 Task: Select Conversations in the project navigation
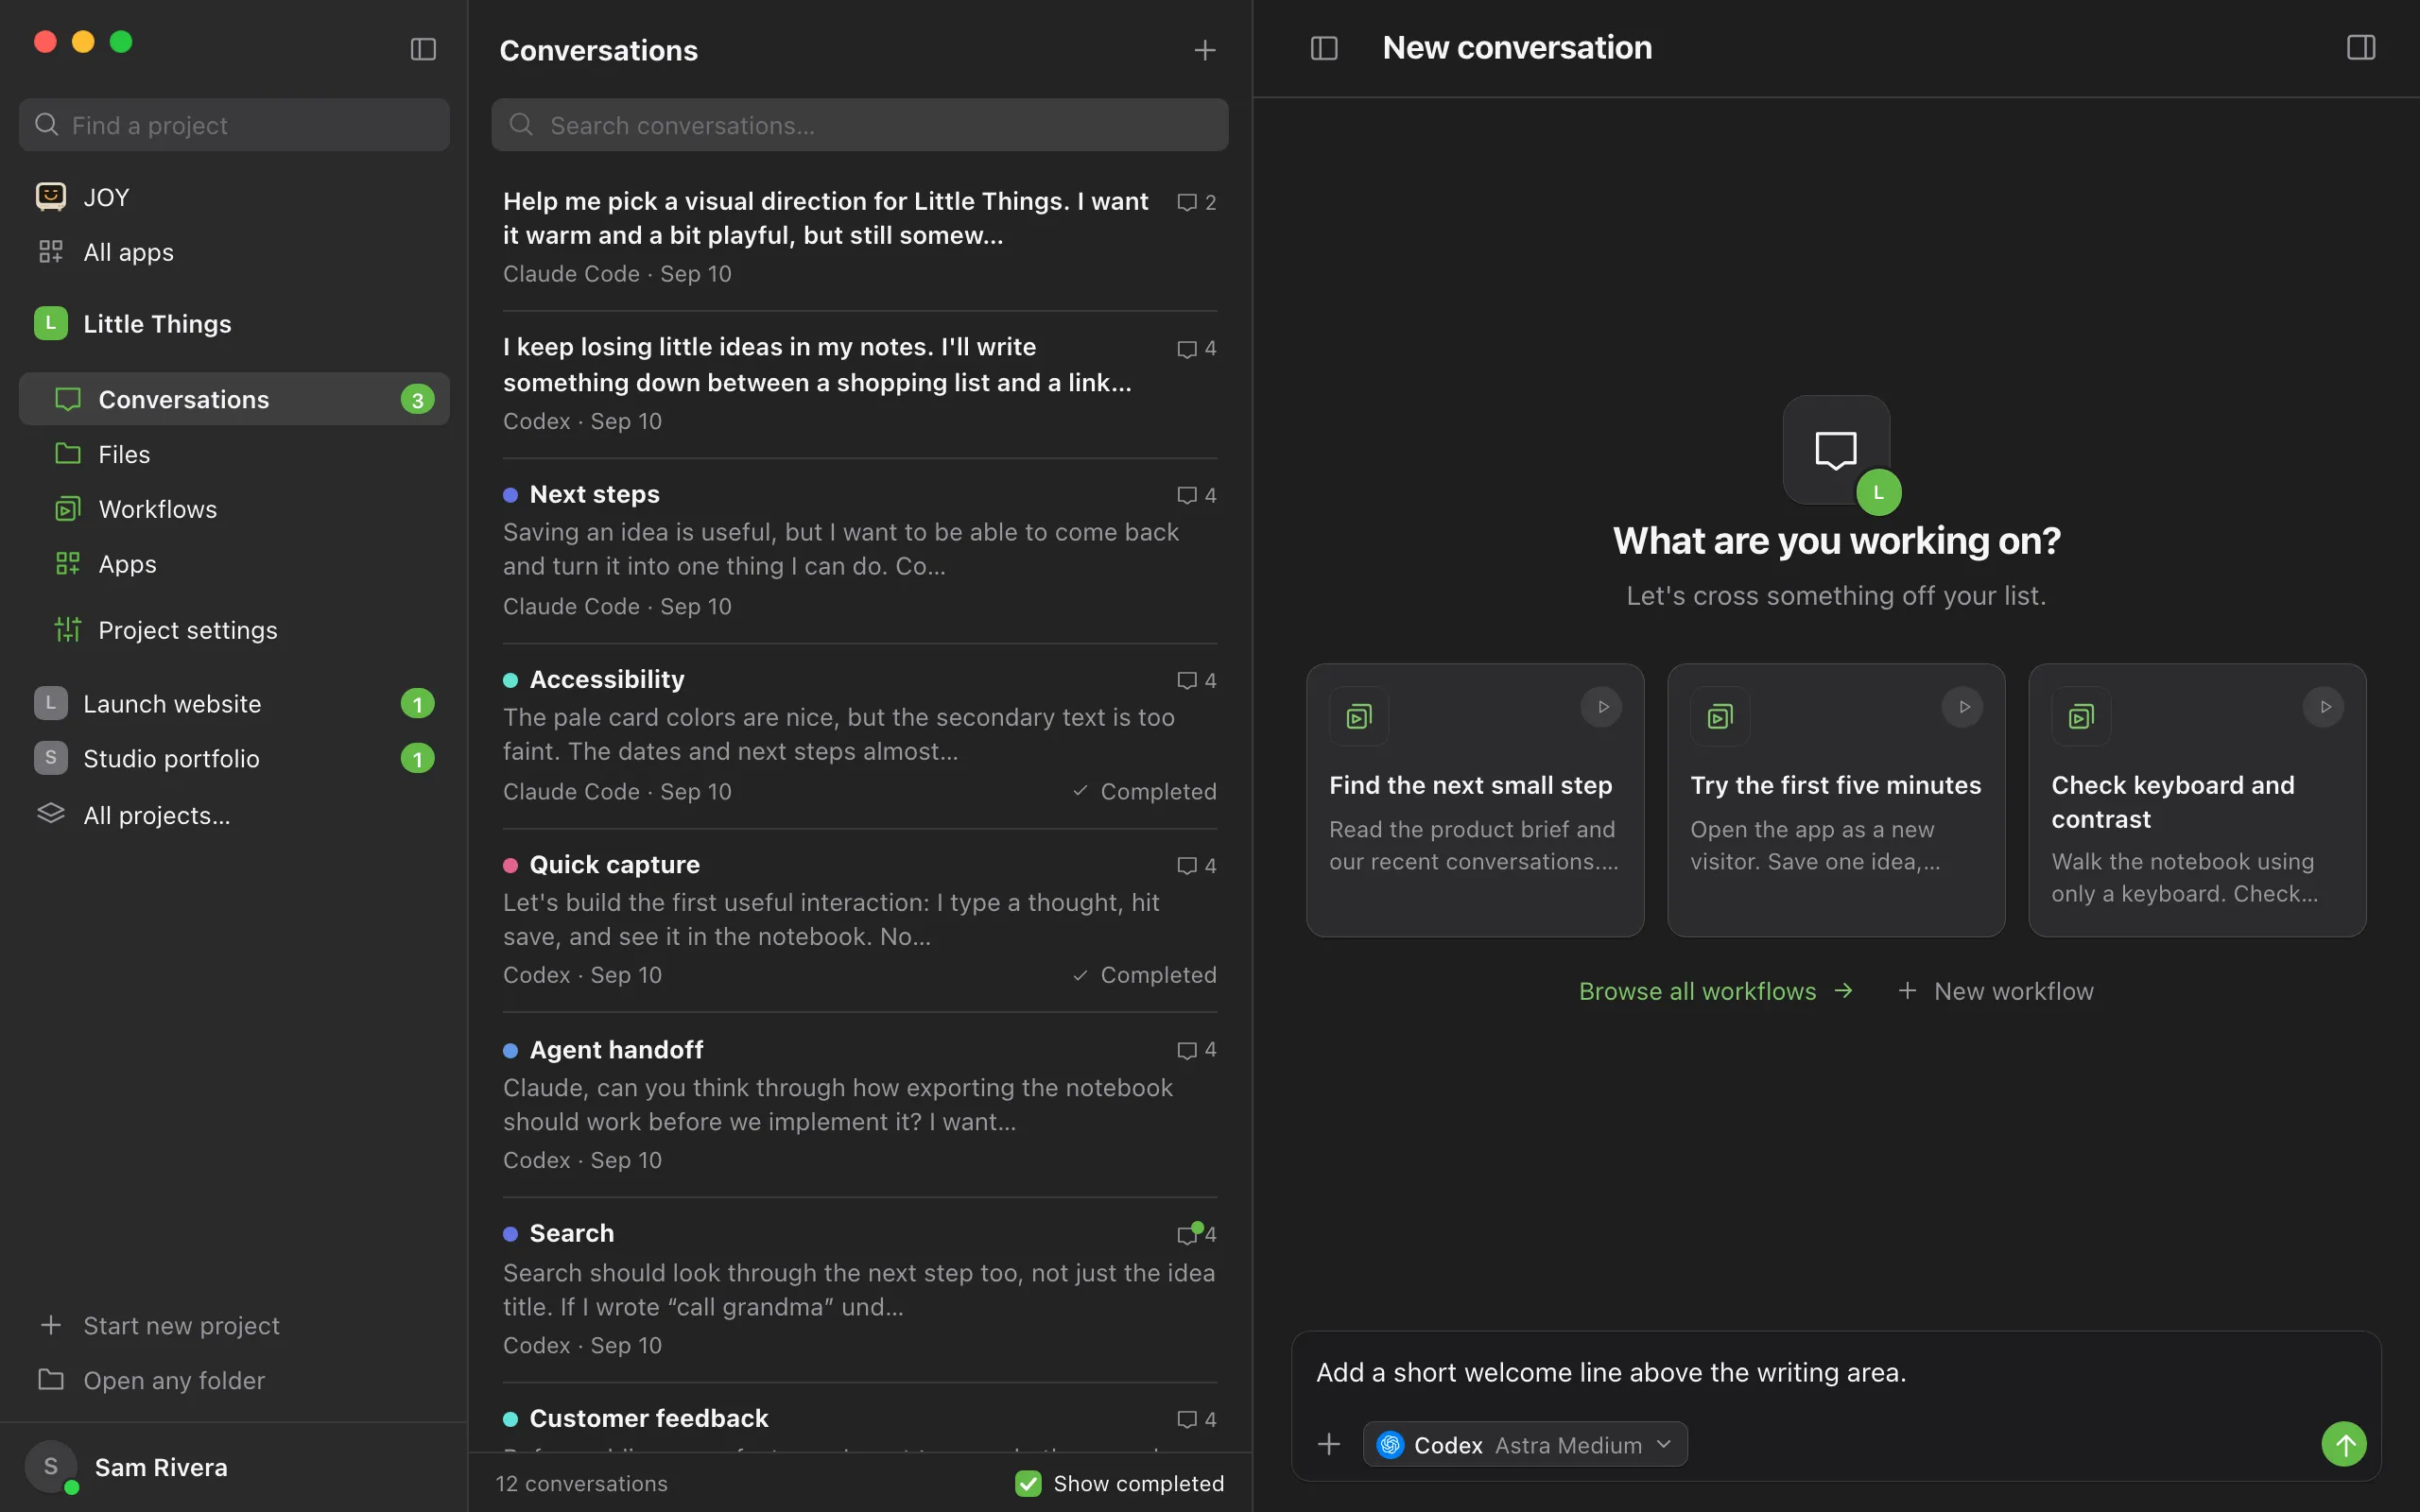point(234,399)
